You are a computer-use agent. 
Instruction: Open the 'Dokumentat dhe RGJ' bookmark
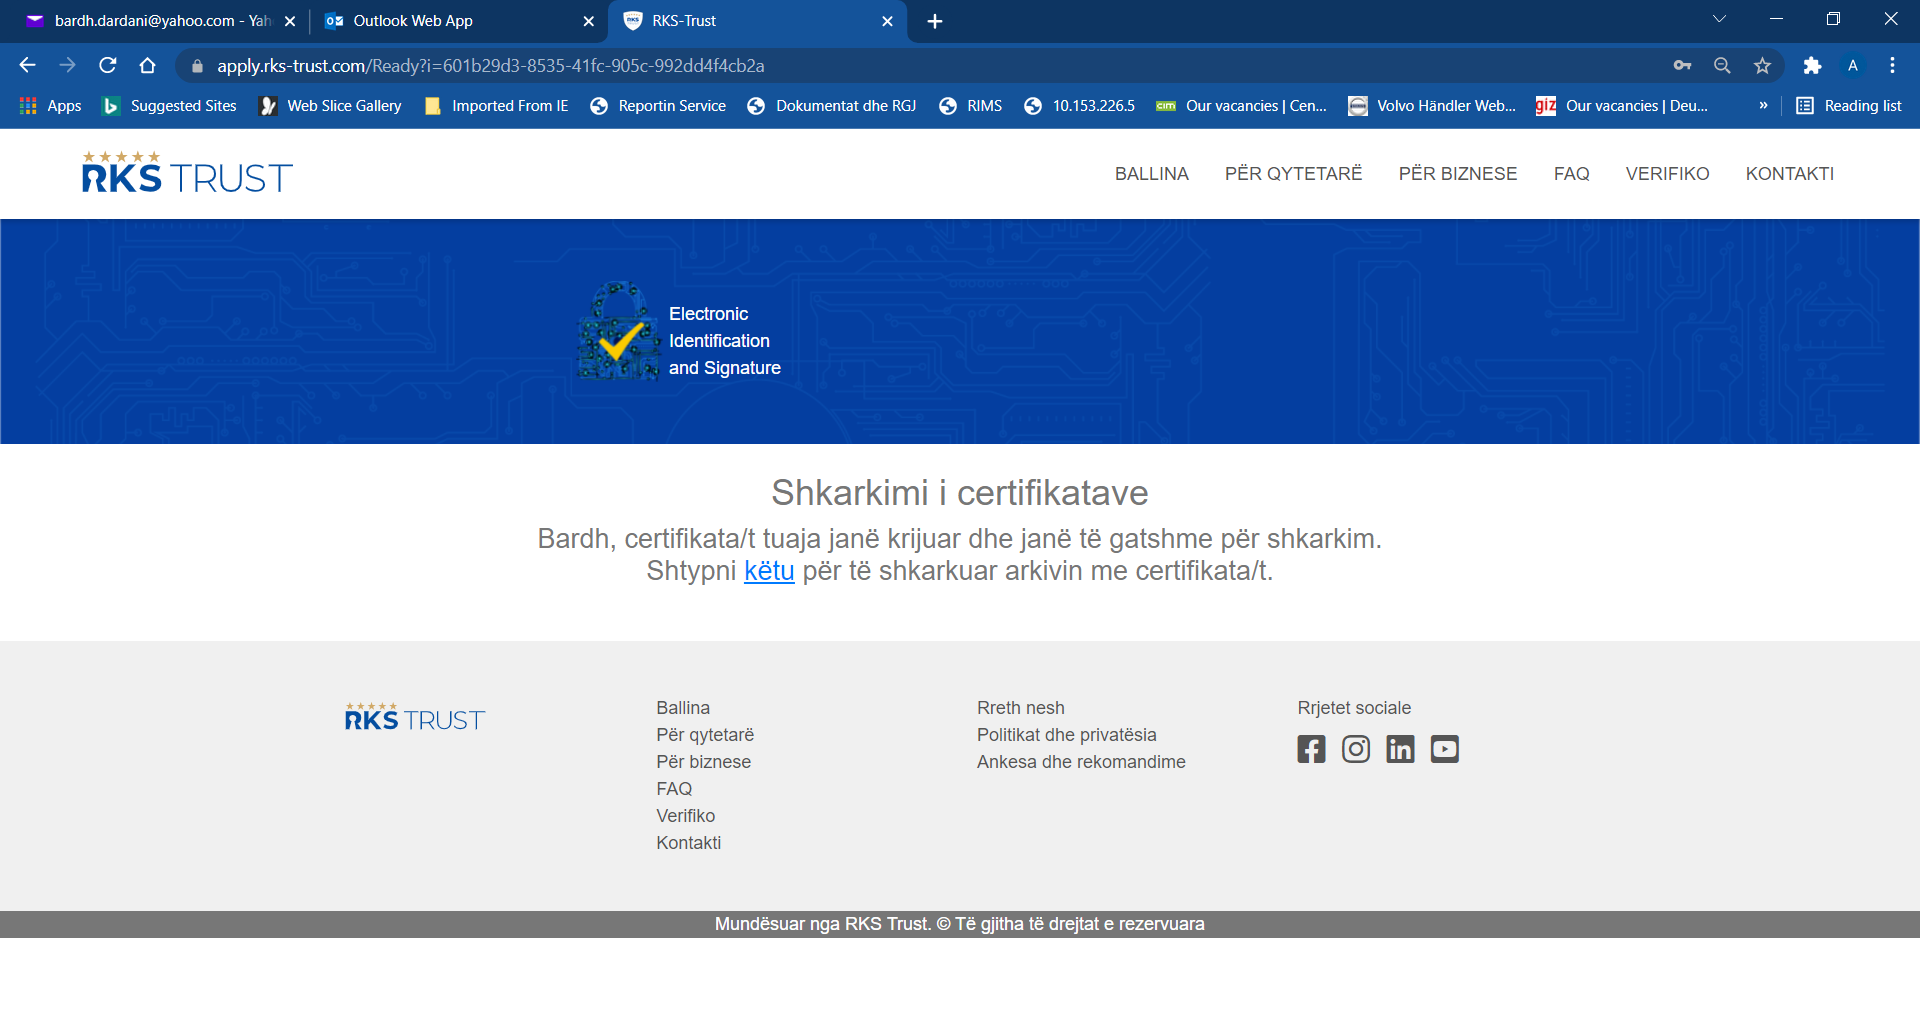pos(832,106)
